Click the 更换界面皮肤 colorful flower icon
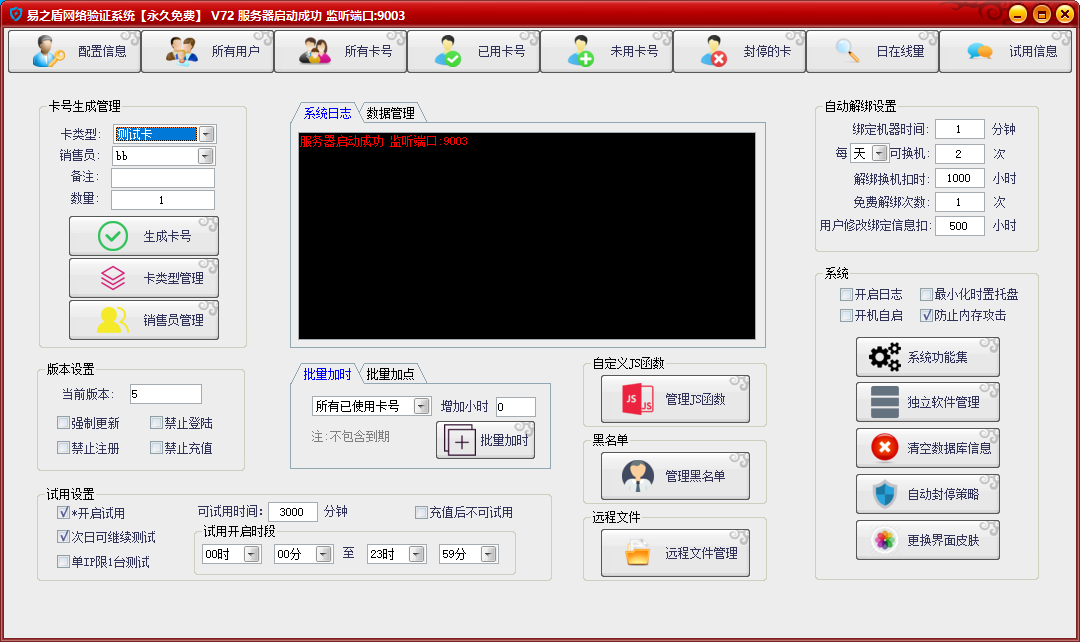 click(x=885, y=540)
